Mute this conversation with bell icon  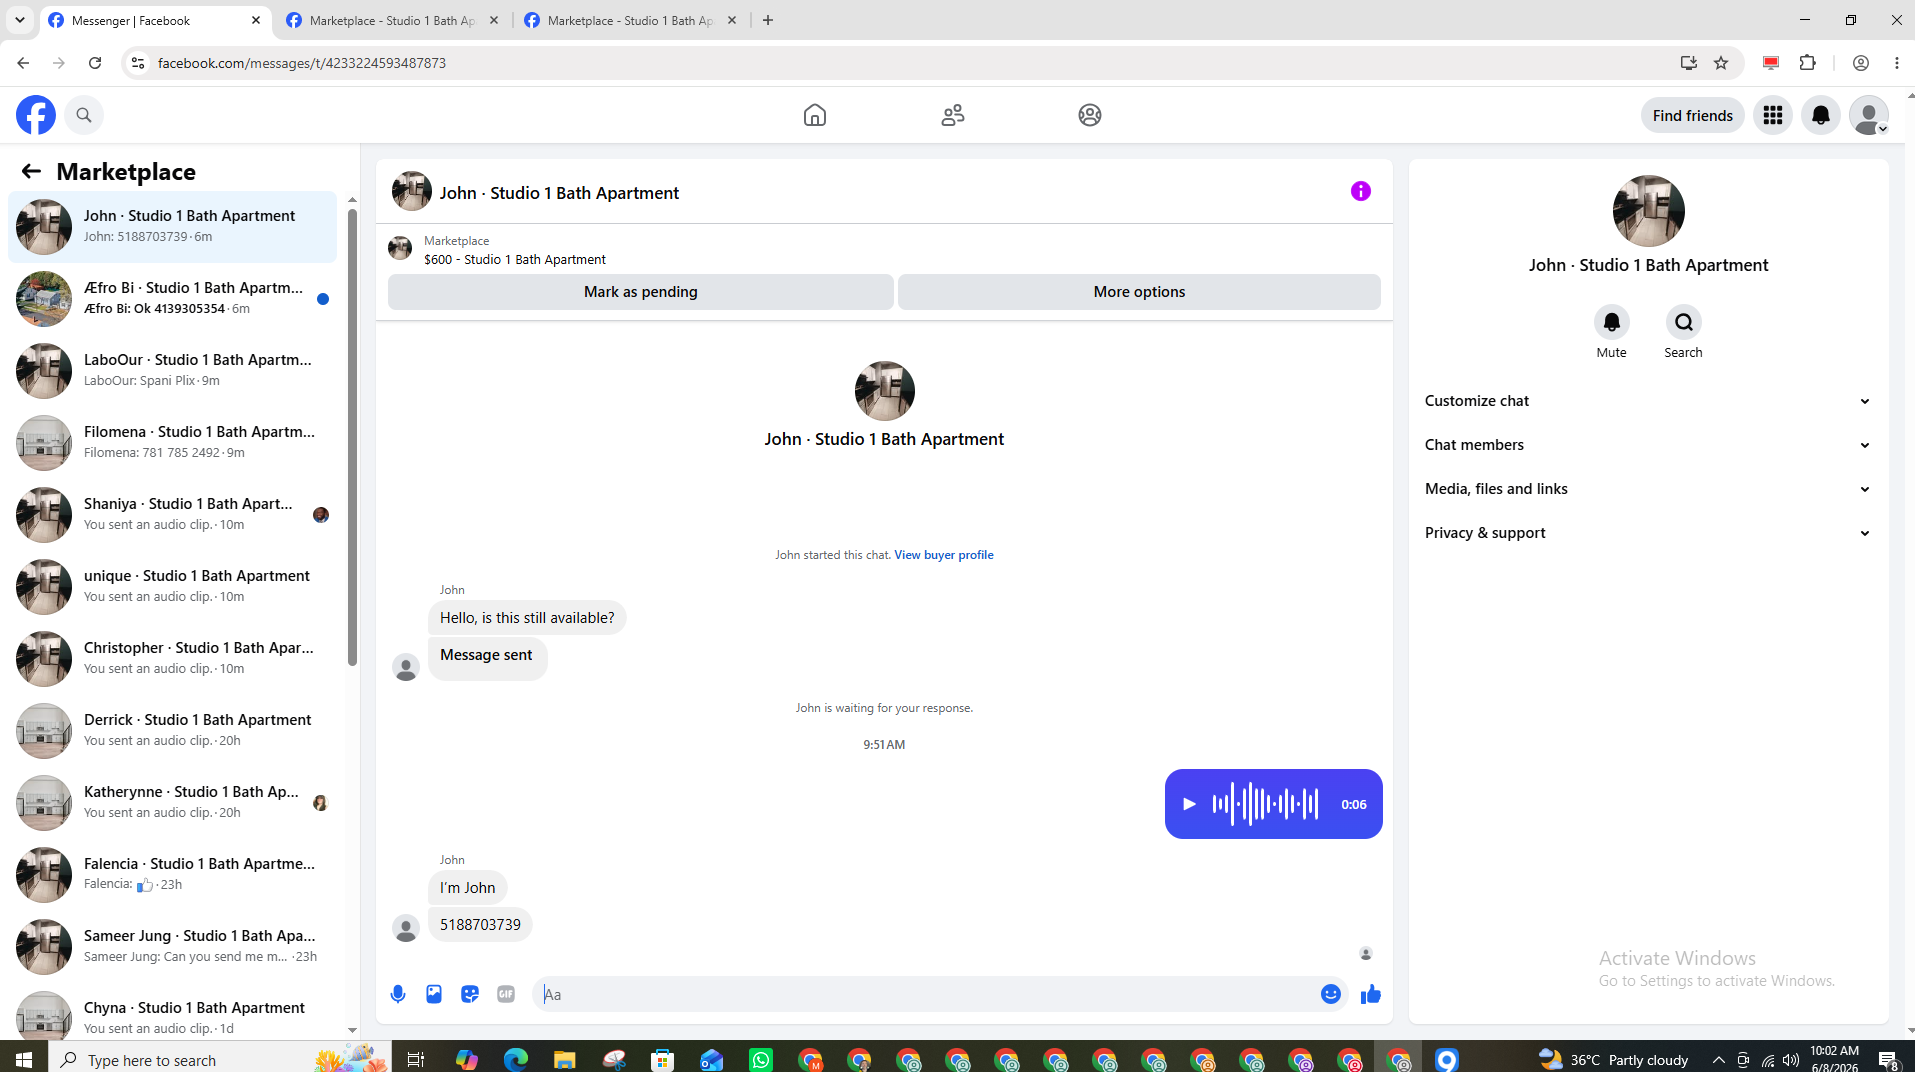pyautogui.click(x=1612, y=322)
